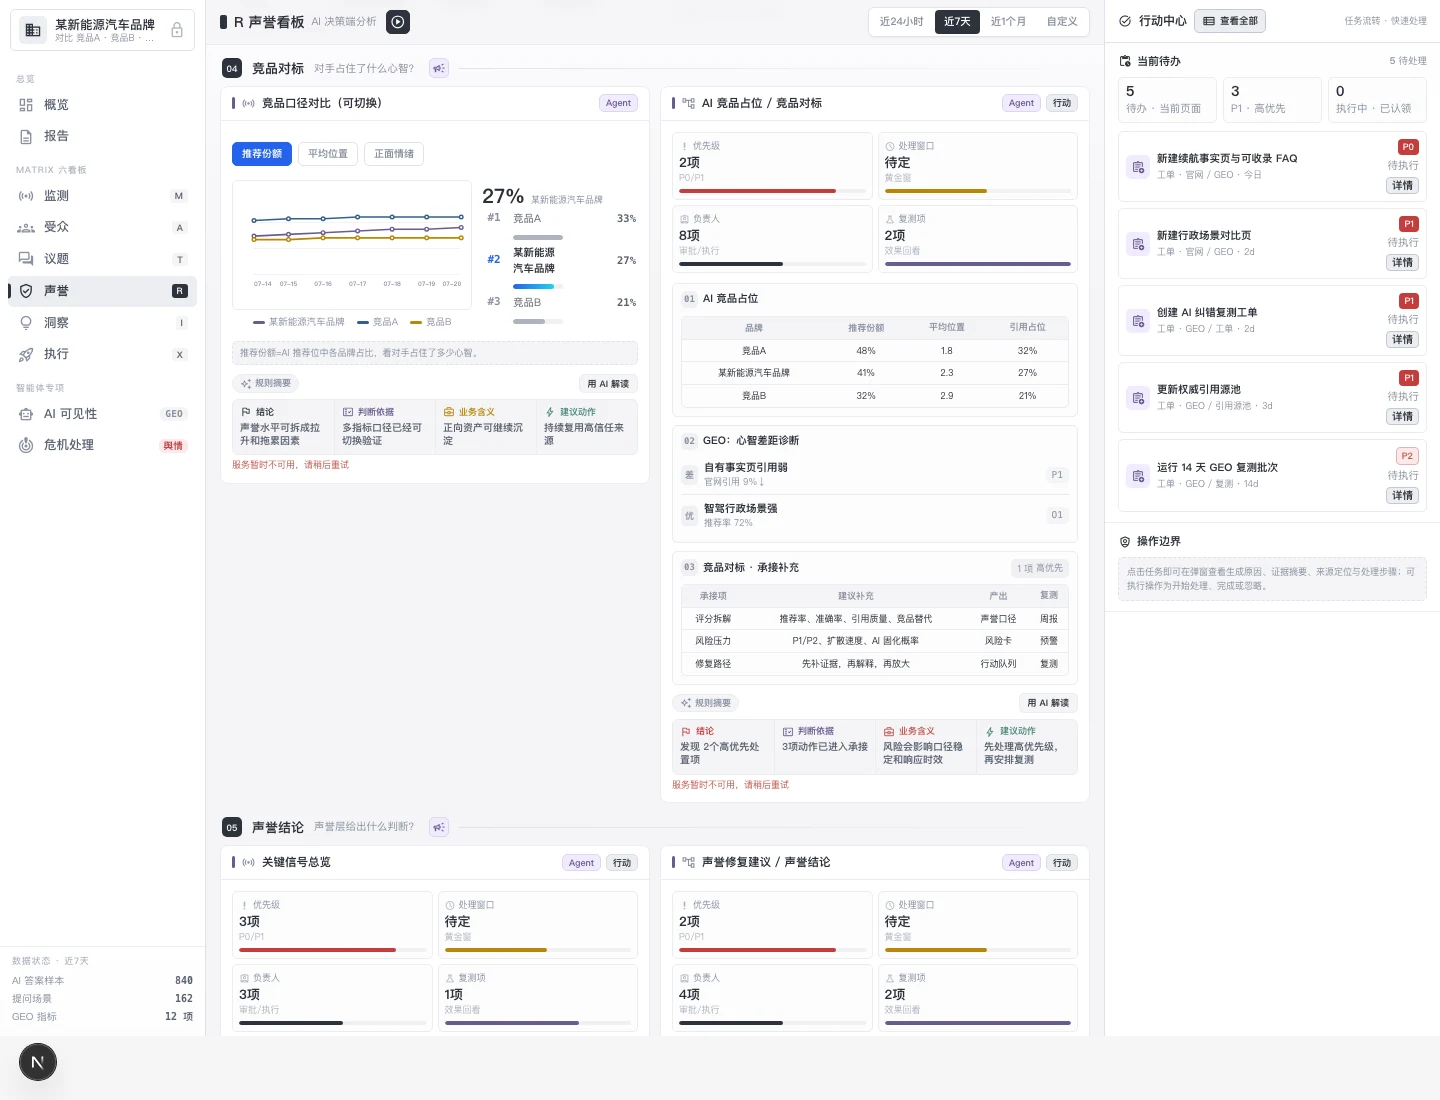
Task: Select the 近24小时 time range tab
Action: coord(902,21)
